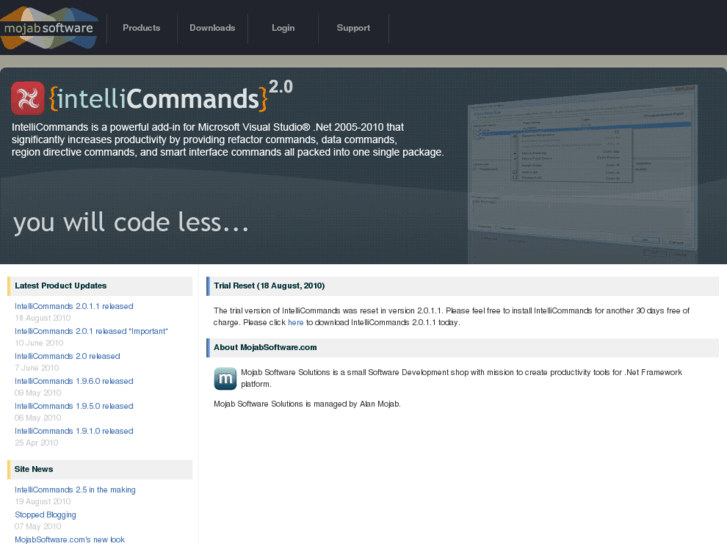Click the 'Trial Reset (18 August, 2010)' heading
The image size is (727, 545).
point(269,286)
